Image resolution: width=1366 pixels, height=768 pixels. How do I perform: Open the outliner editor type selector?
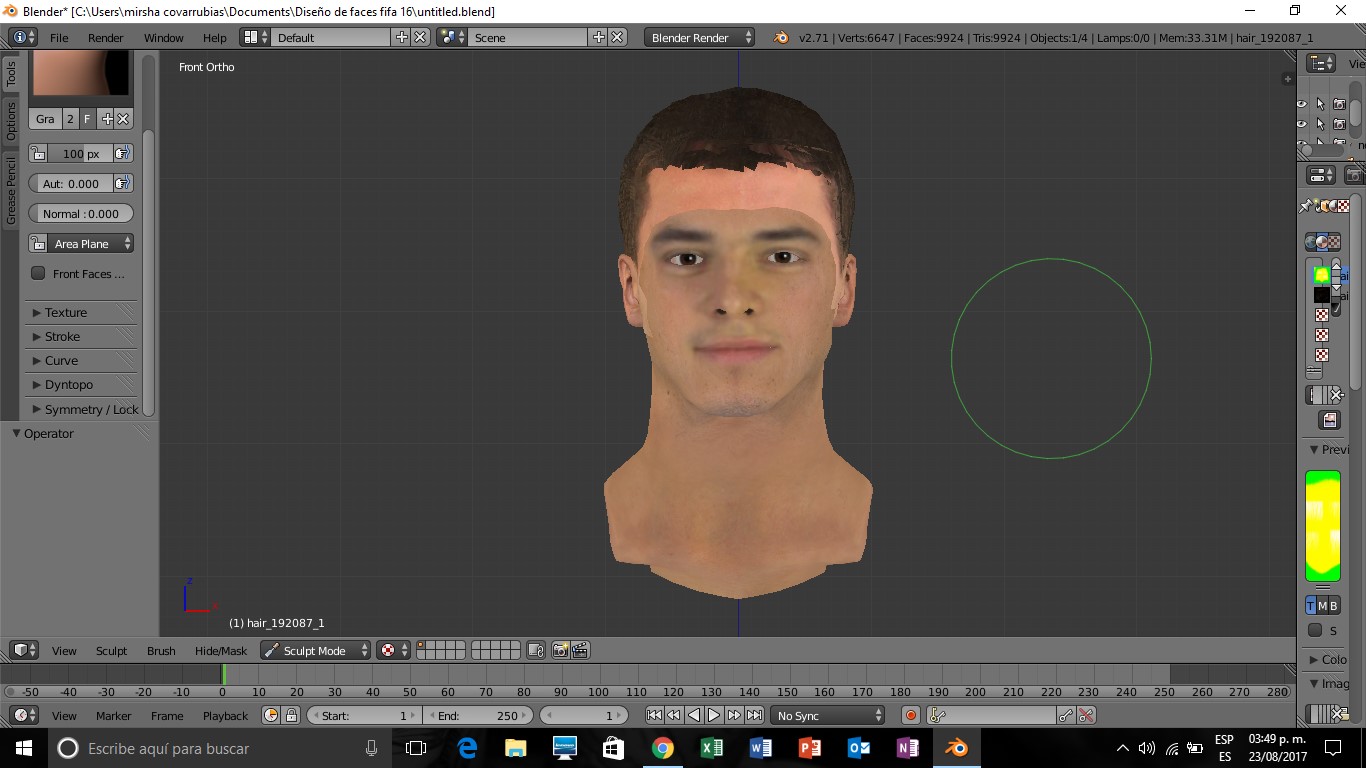(1321, 63)
